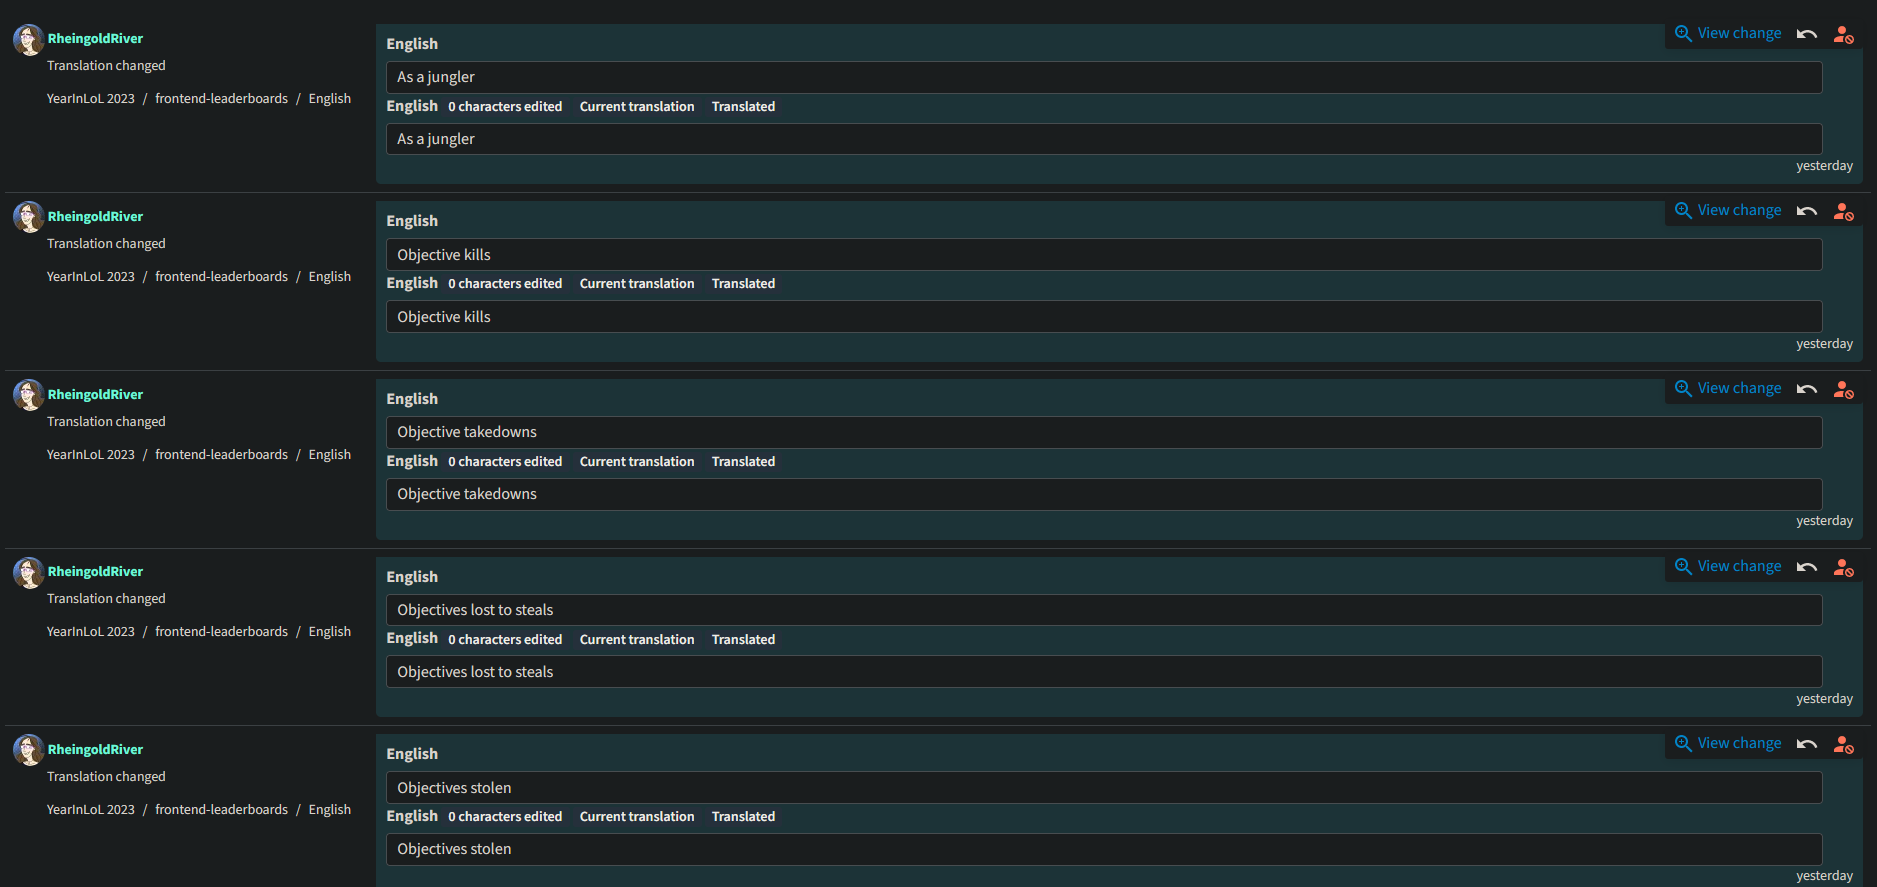Click the lower 'Objective kills' translation text box
1877x887 pixels.
pos(1104,317)
